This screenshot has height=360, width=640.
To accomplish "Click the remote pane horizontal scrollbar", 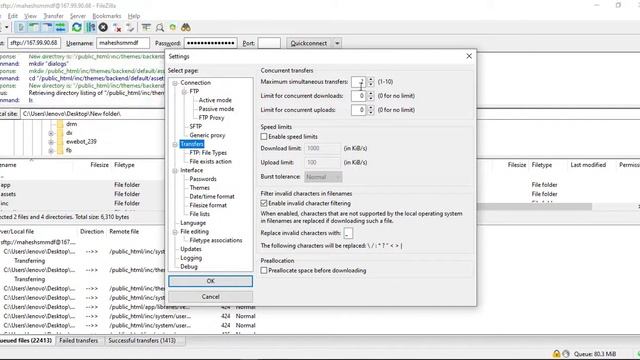I will coord(534,207).
